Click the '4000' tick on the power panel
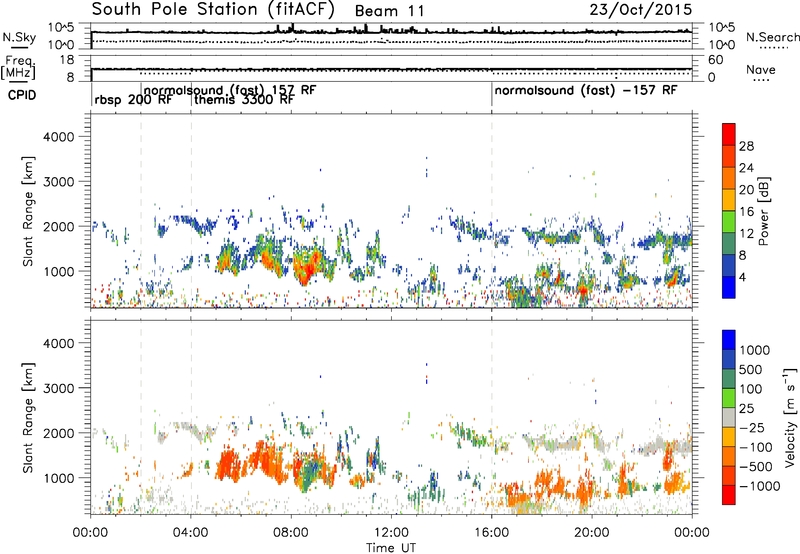This screenshot has width=800, height=554. tap(58, 137)
